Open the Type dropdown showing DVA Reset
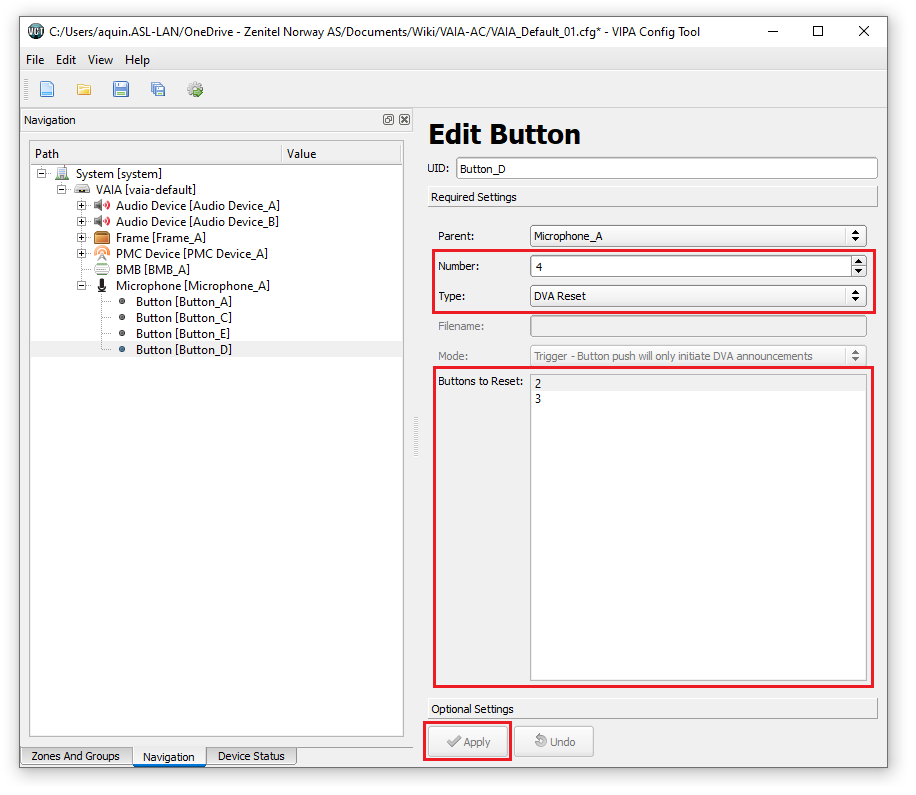 (x=697, y=296)
